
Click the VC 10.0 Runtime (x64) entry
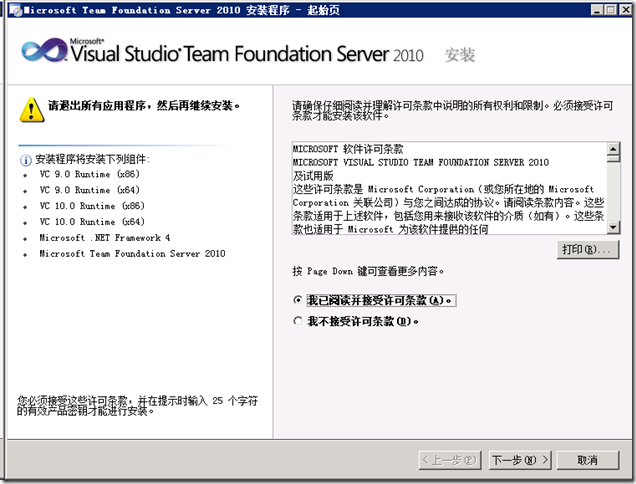point(92,222)
